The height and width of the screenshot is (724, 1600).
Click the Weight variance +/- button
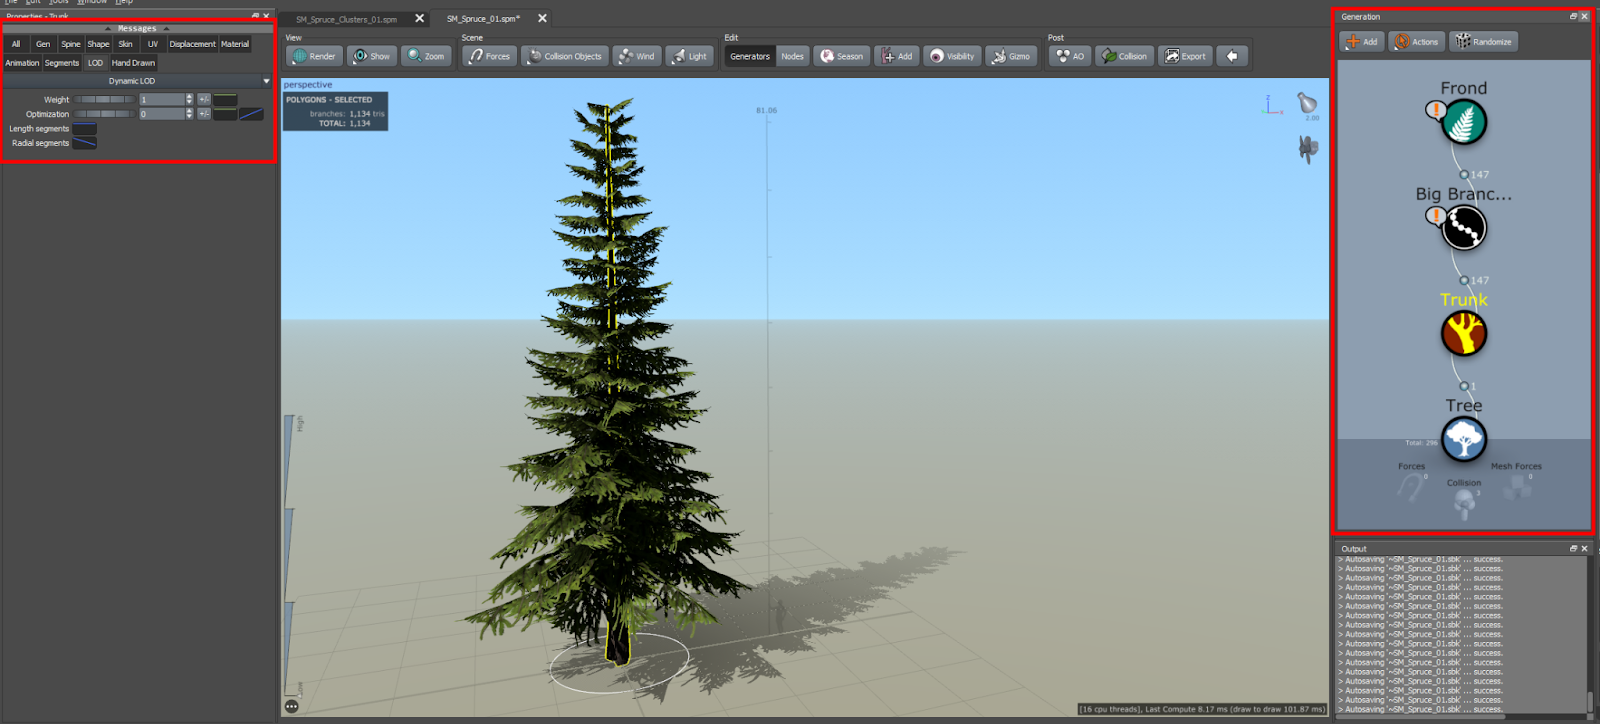pyautogui.click(x=204, y=100)
